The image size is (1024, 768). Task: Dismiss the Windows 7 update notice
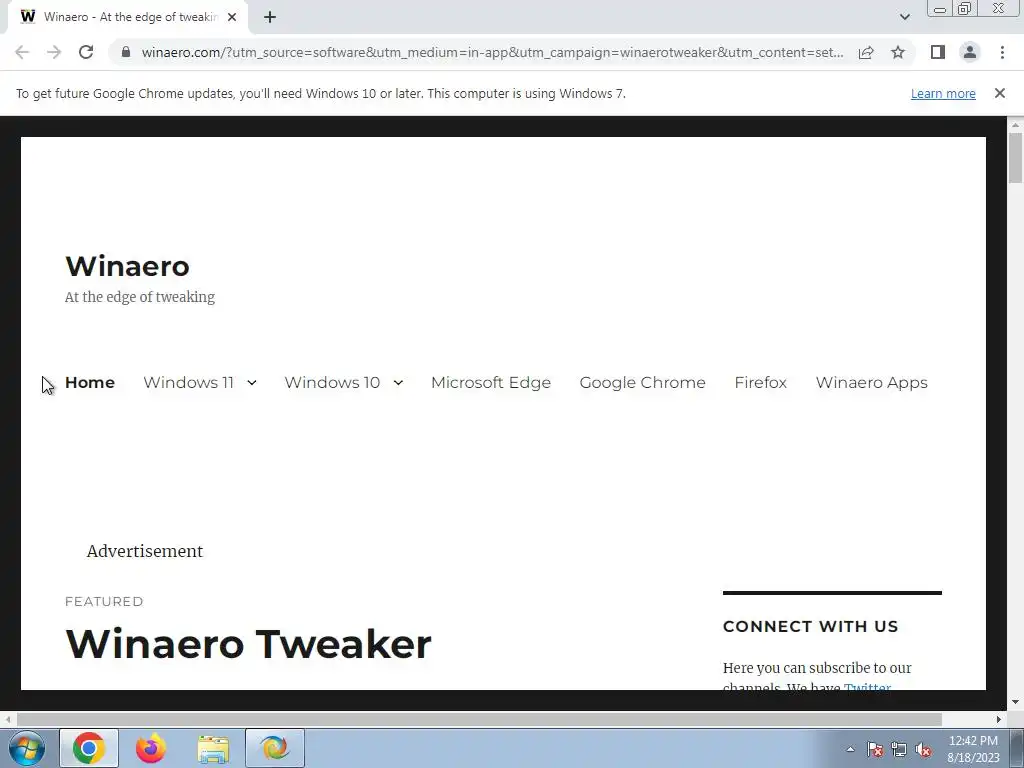(x=1000, y=93)
